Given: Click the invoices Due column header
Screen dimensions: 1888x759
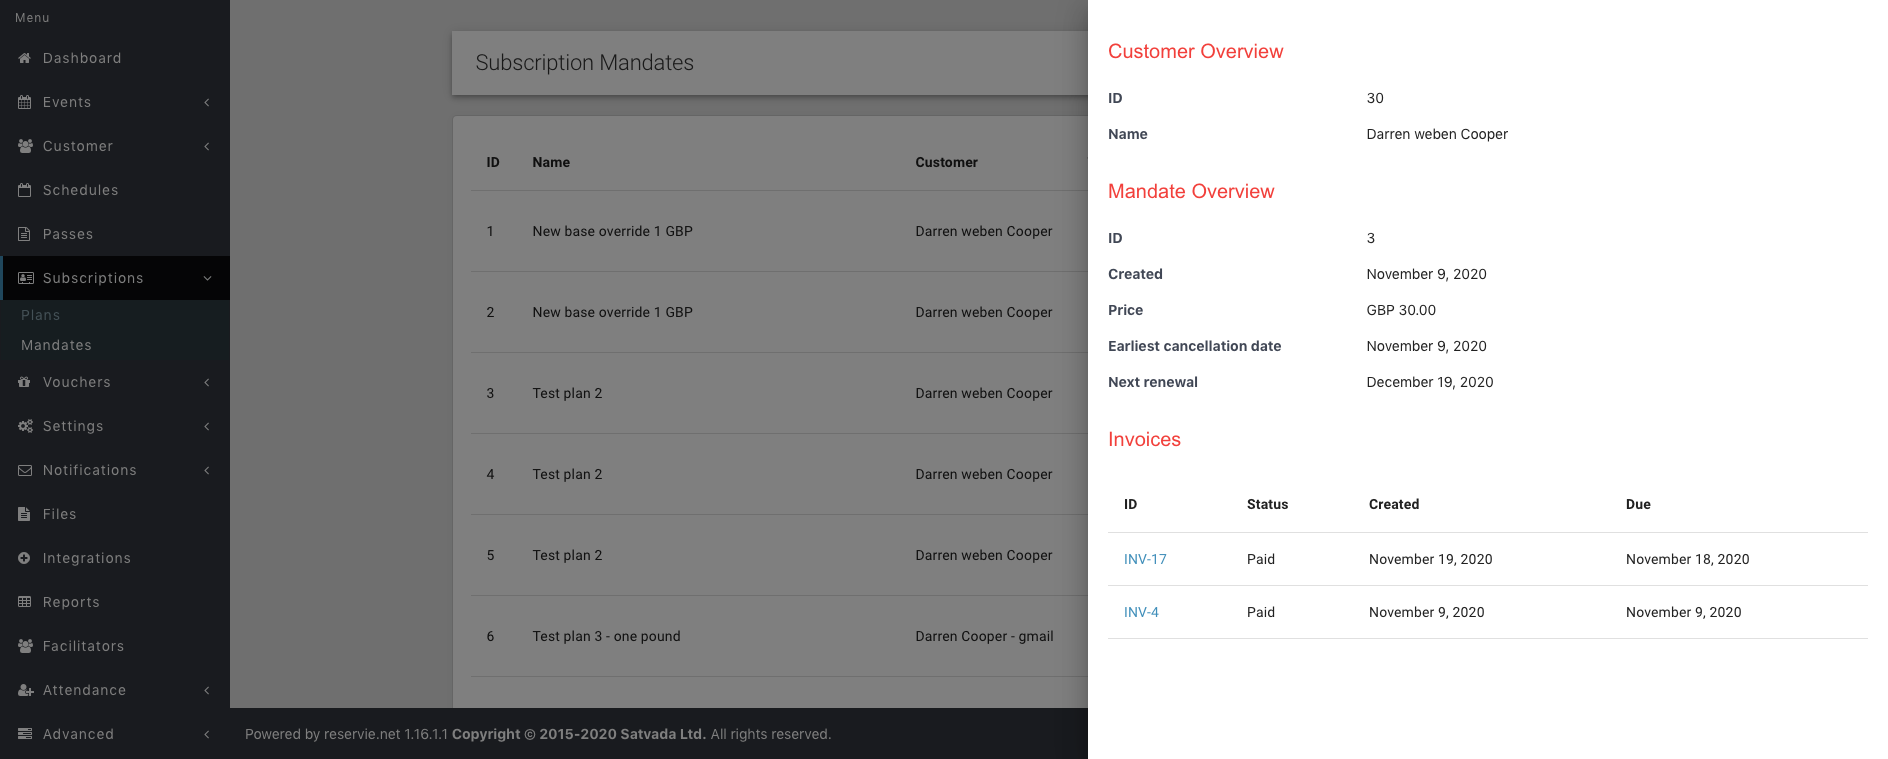Looking at the screenshot, I should 1638,504.
